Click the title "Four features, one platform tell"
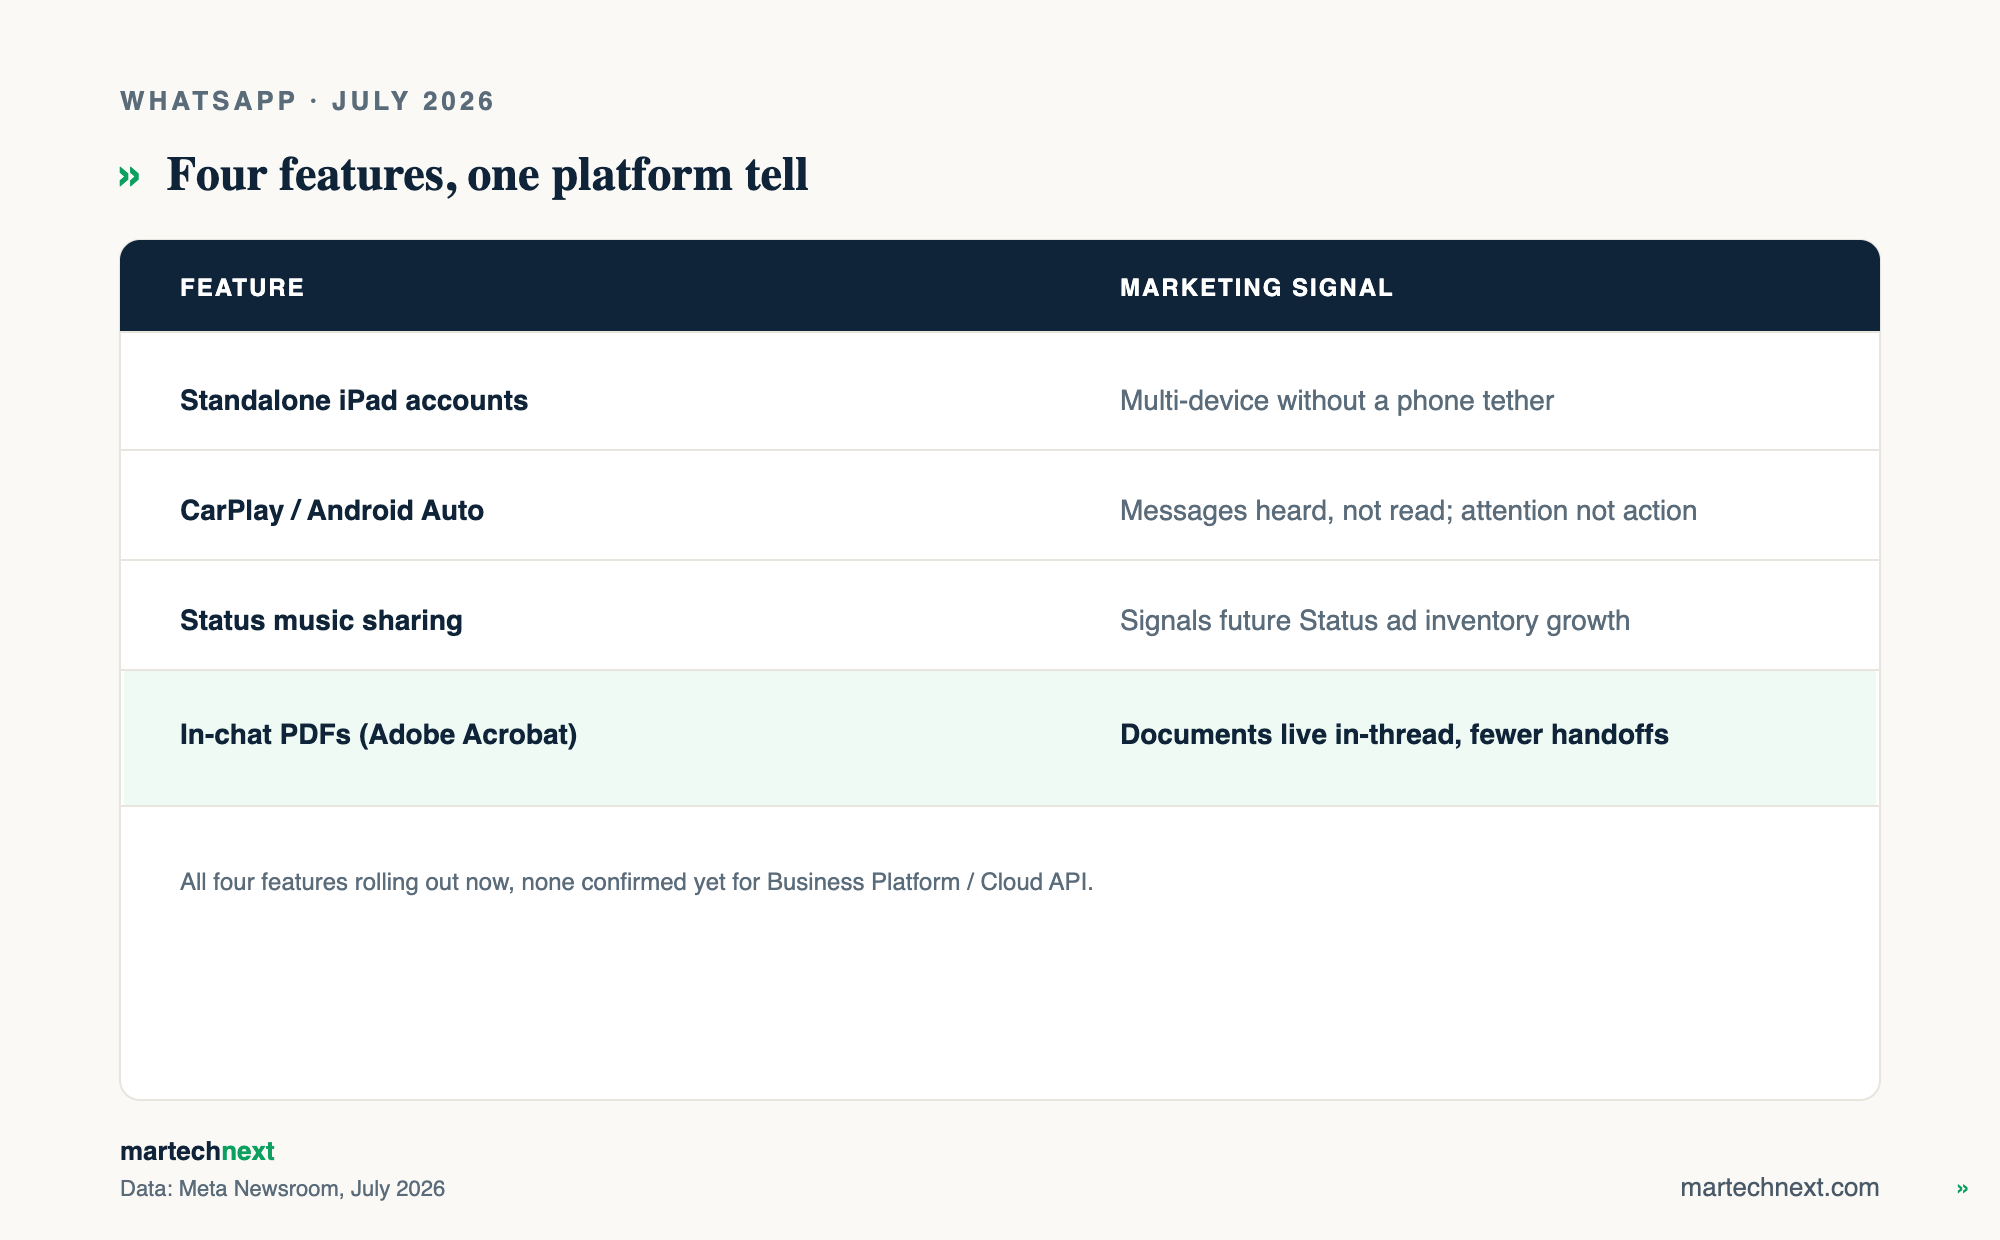The width and height of the screenshot is (2000, 1240). point(487,174)
